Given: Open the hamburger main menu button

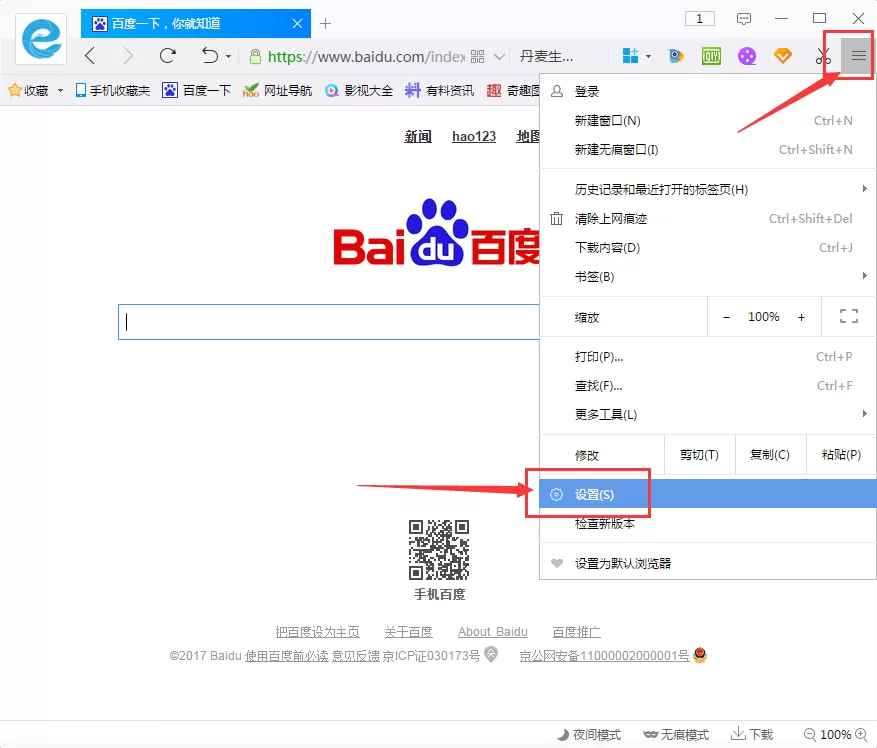Looking at the screenshot, I should tap(858, 56).
